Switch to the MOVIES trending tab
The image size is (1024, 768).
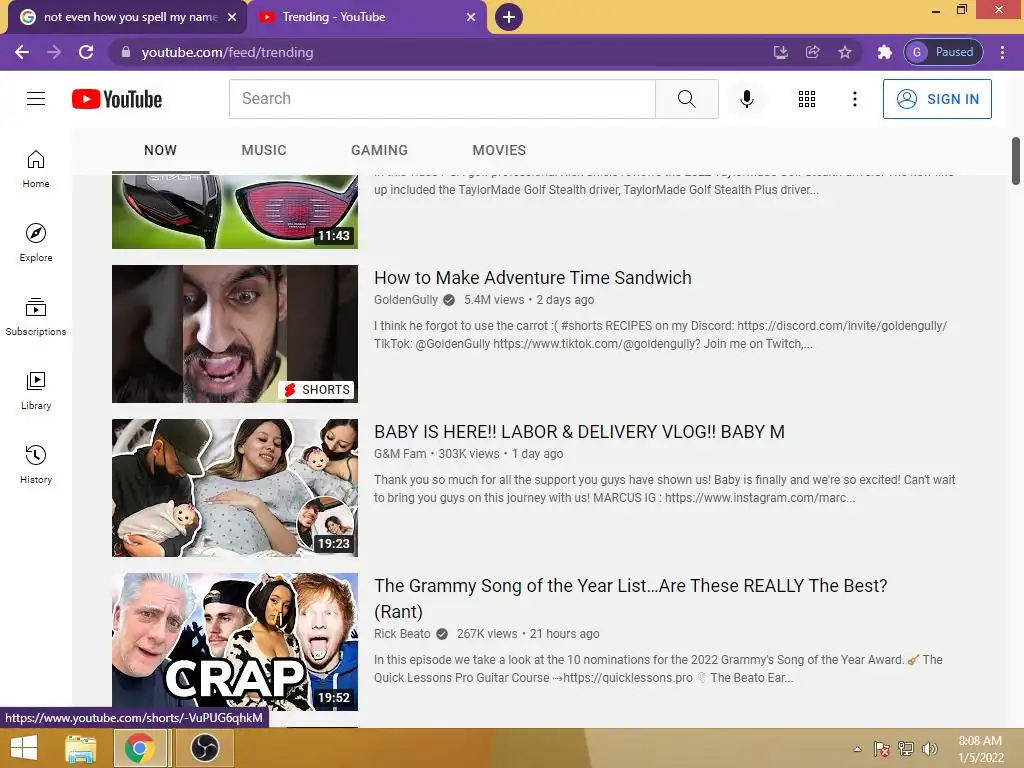coord(499,150)
